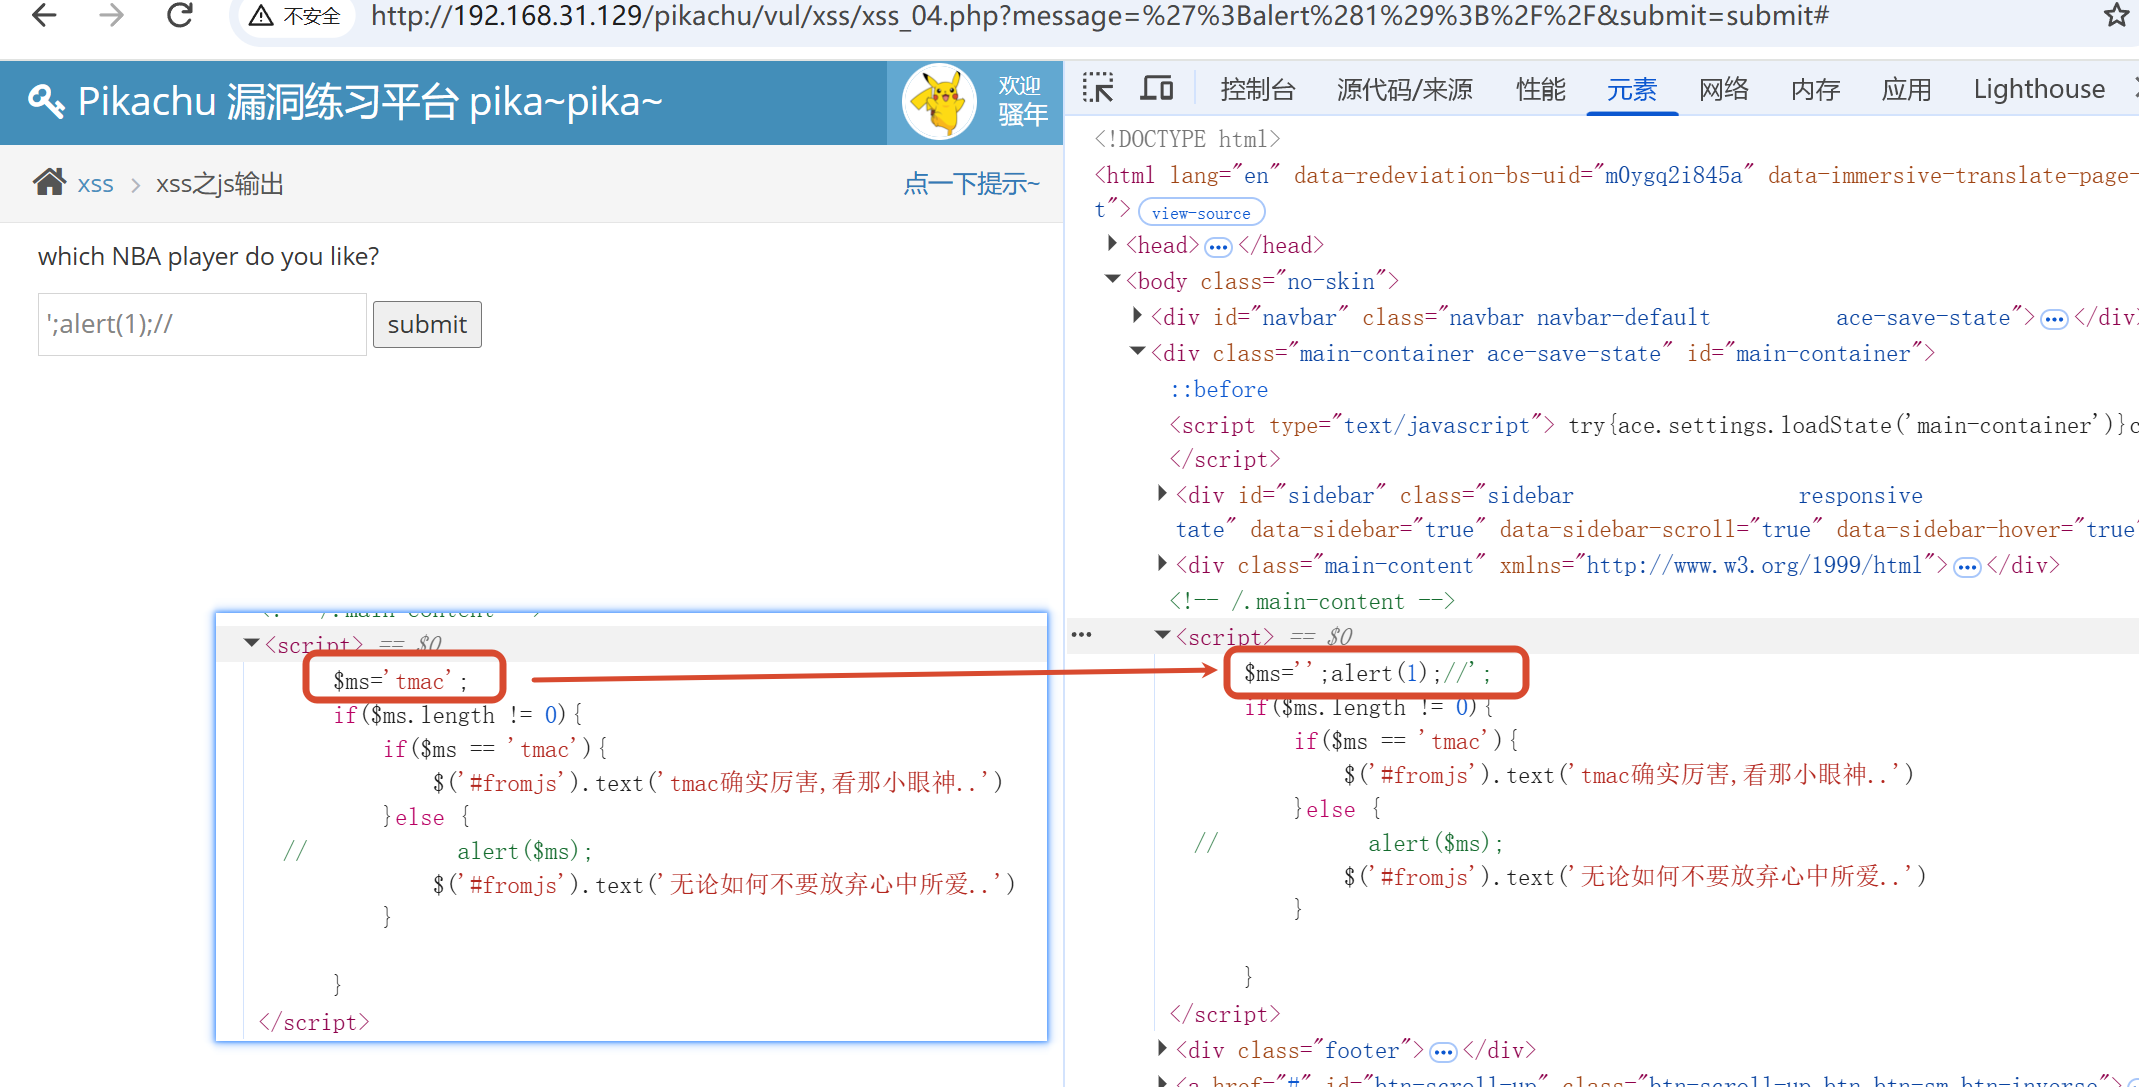Click the xss之js输出 breadcrumb text
The image size is (2139, 1087).
(220, 184)
